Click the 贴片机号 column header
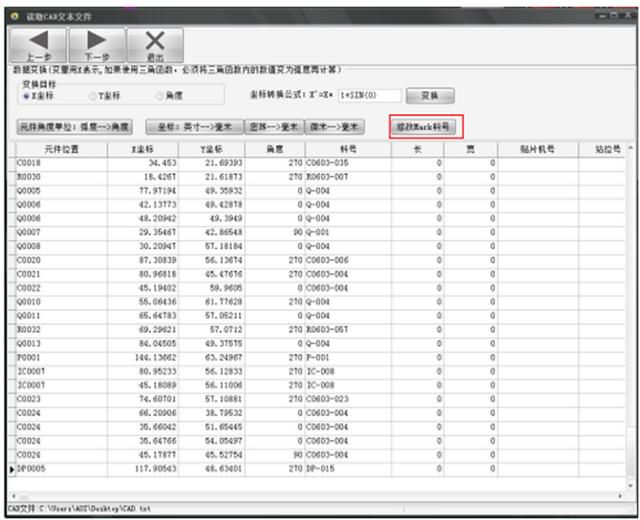 [x=538, y=149]
